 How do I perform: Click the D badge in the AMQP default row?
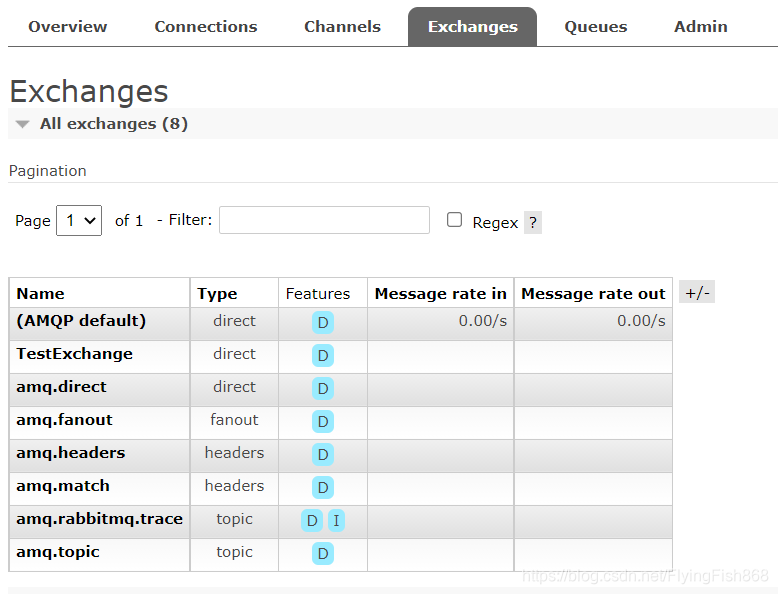click(323, 323)
